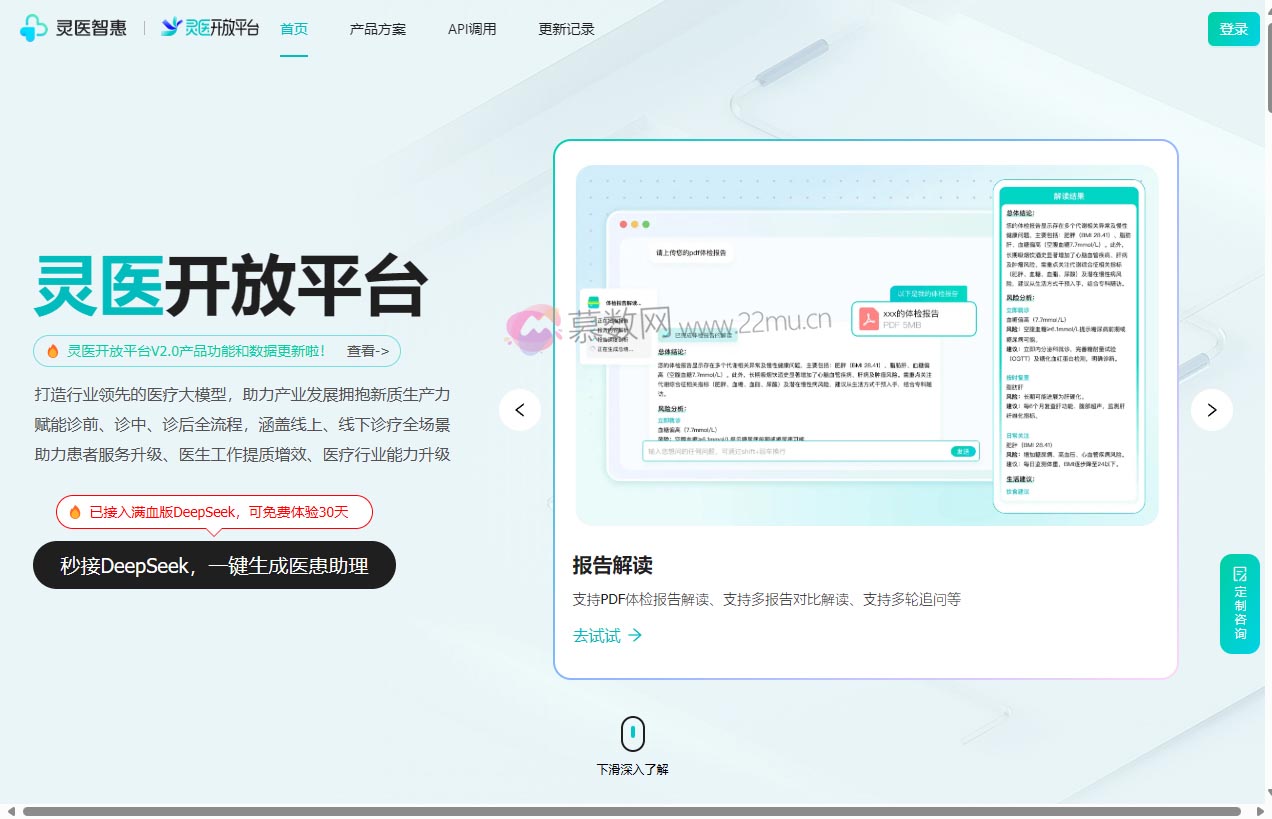Click the 灵医开放平台 logo
The height and width of the screenshot is (819, 1272).
click(210, 27)
